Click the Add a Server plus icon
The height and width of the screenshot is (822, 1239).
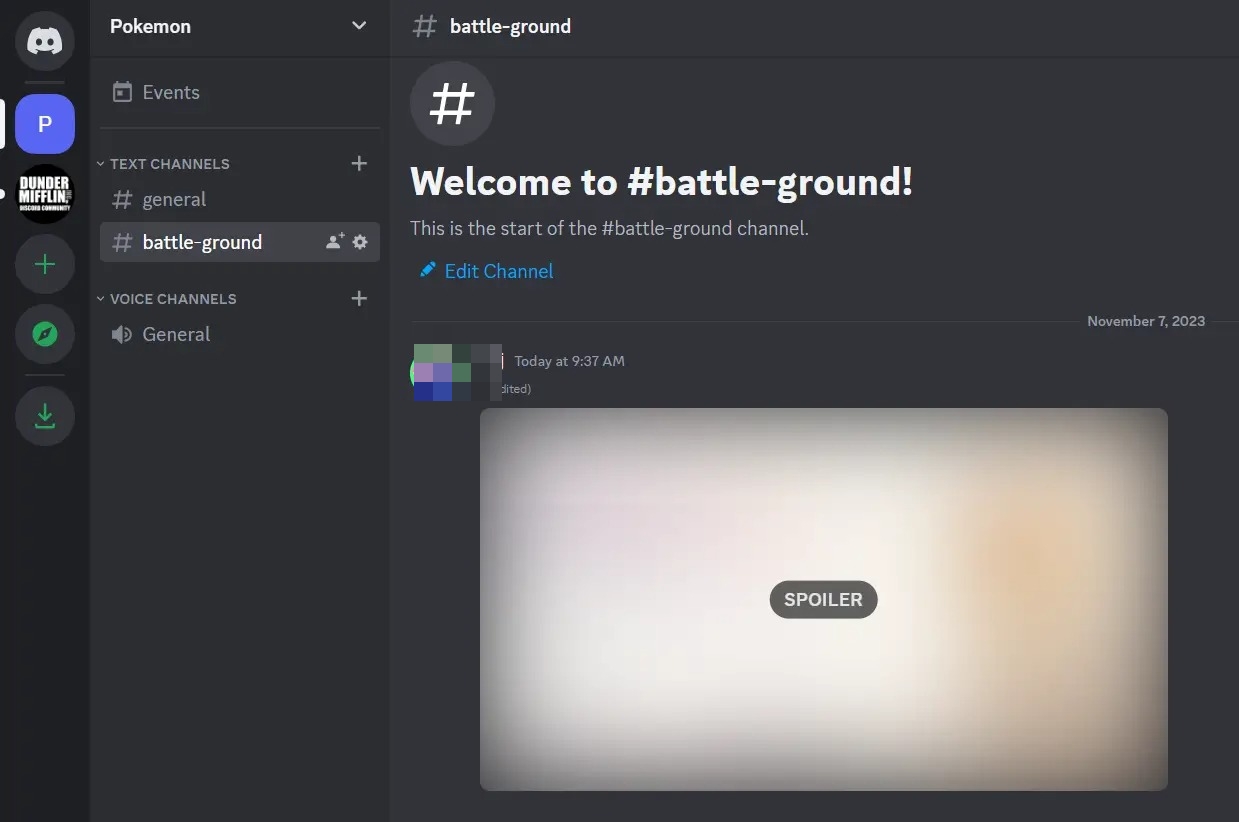pos(44,264)
